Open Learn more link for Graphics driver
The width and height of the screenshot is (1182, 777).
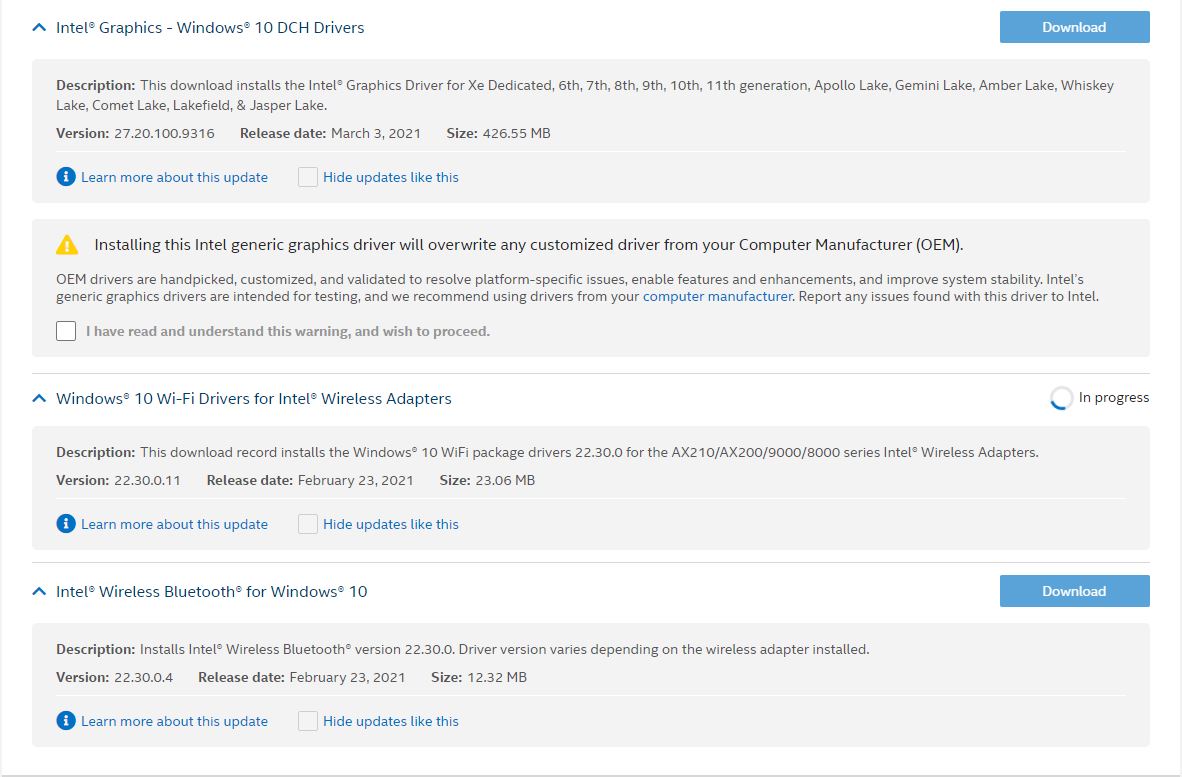point(174,177)
